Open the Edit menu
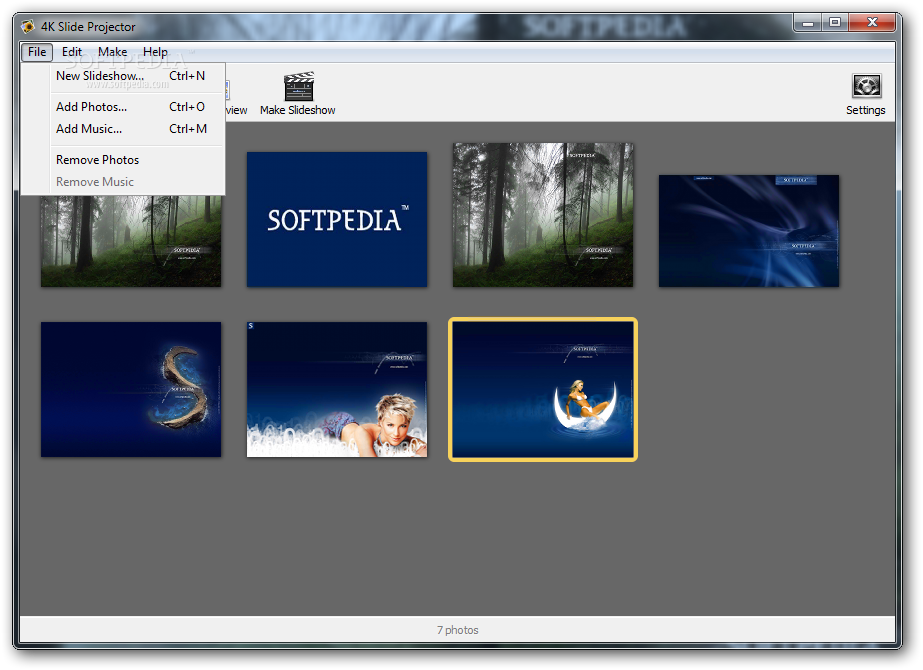This screenshot has height=670, width=923. (72, 52)
